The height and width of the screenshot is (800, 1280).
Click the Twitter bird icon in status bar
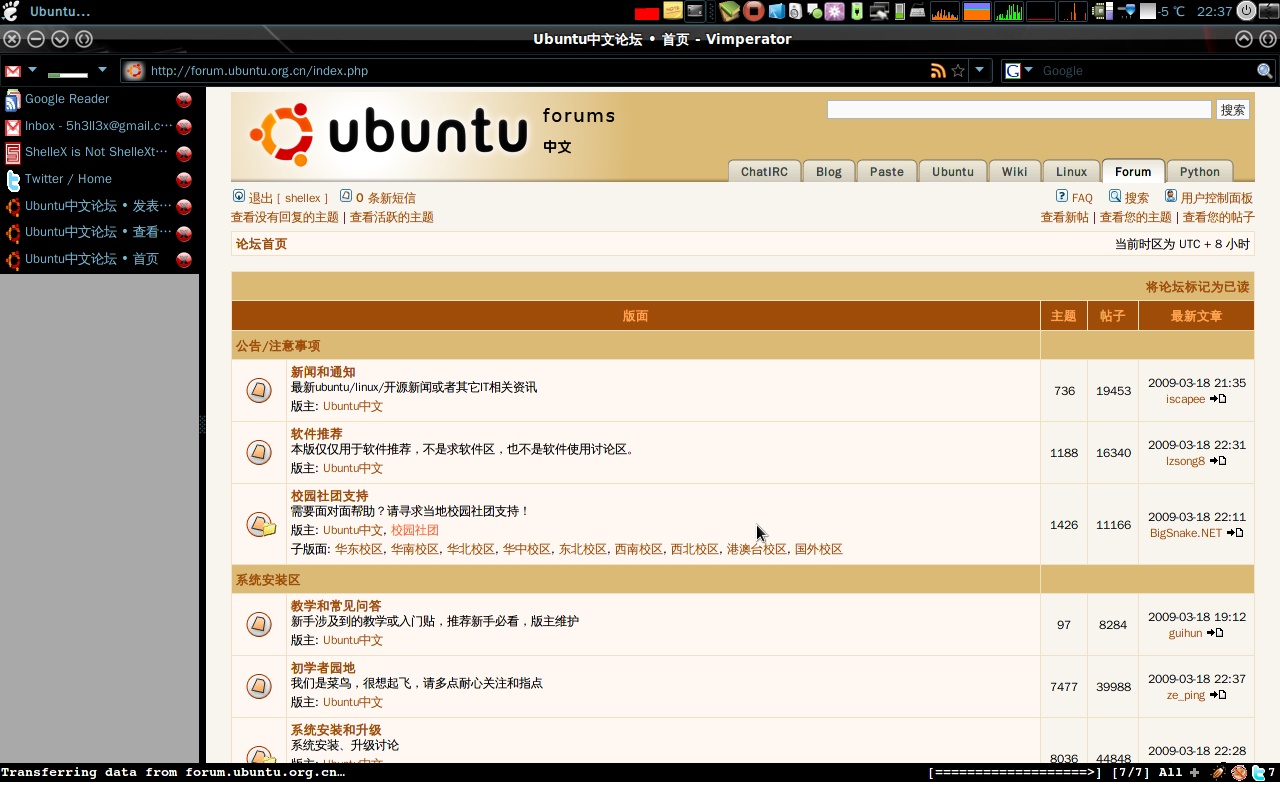click(x=1258, y=773)
